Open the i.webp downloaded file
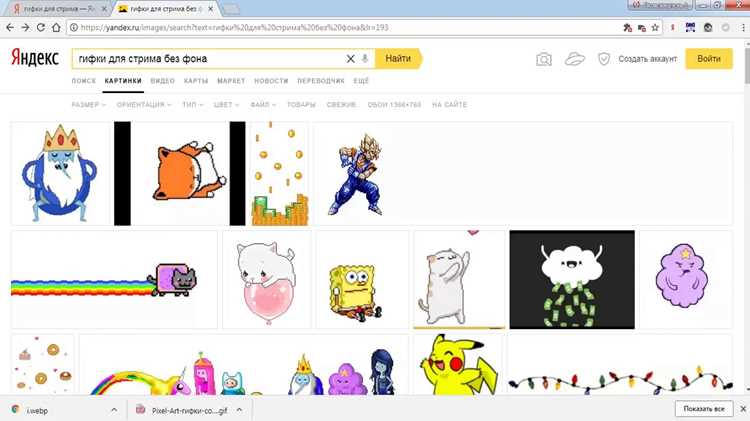Screen dimensions: 750x421 [37, 410]
